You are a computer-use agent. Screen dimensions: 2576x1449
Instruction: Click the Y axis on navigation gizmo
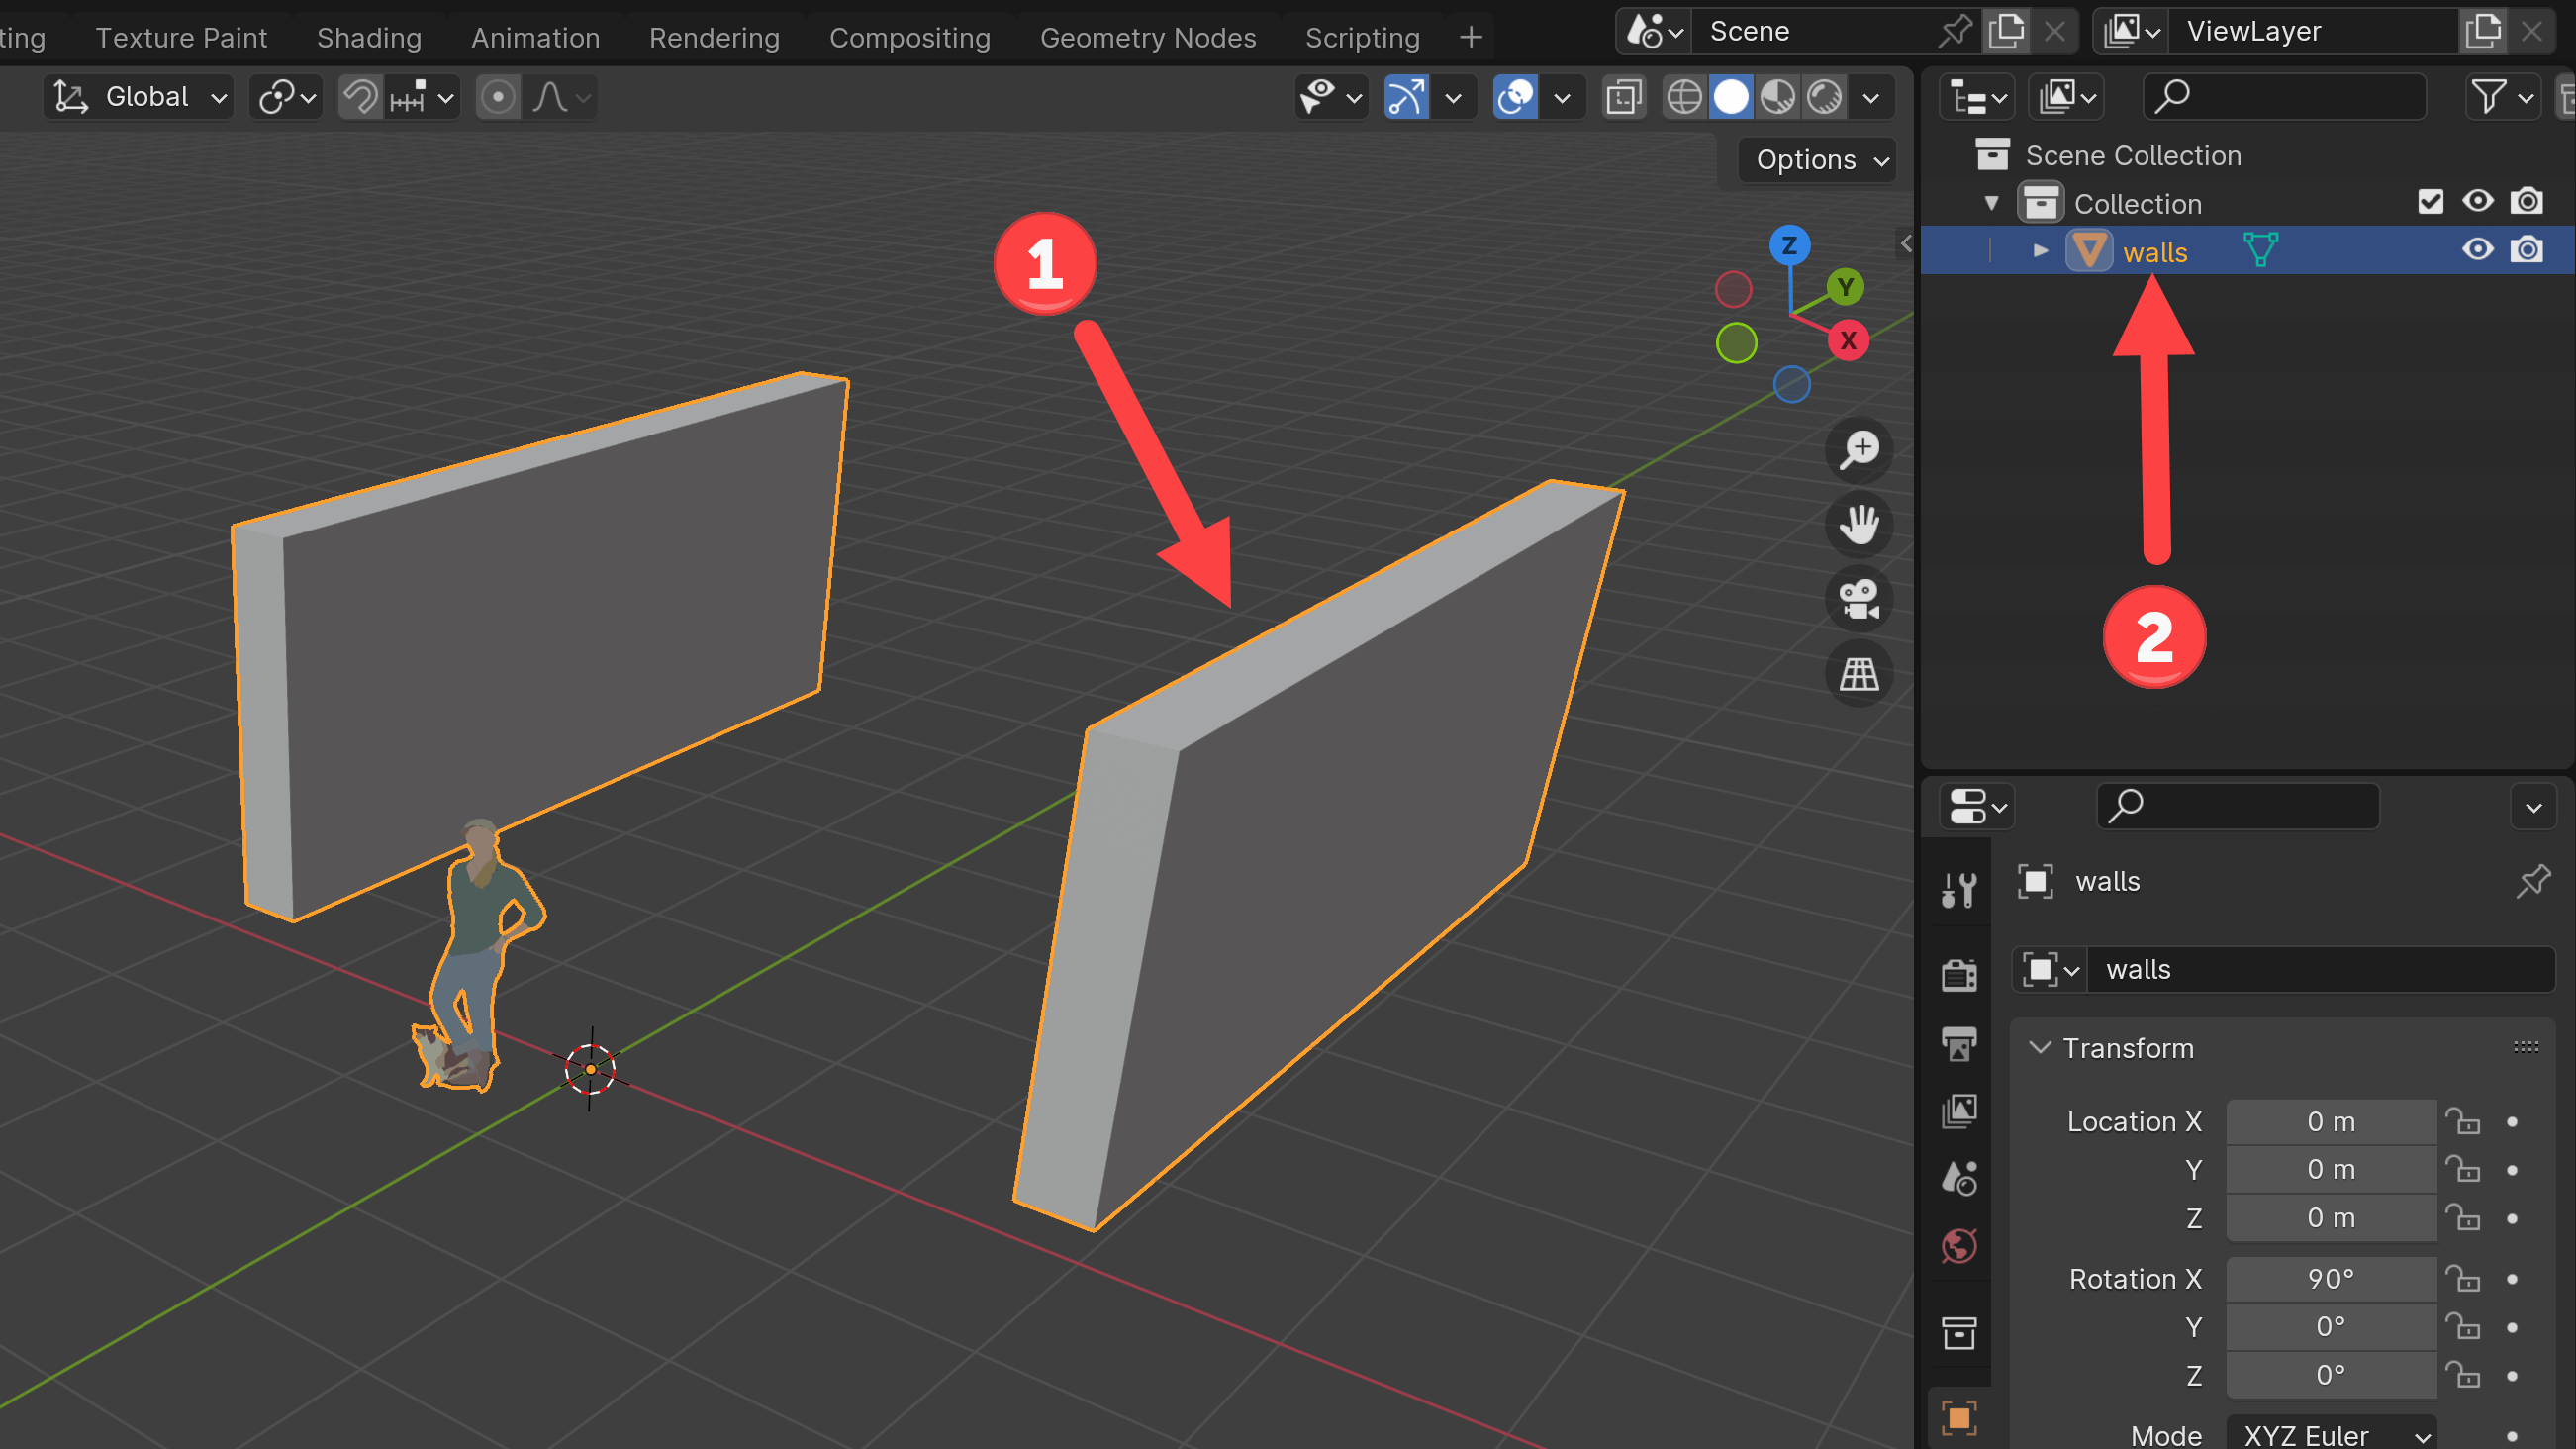1845,288
